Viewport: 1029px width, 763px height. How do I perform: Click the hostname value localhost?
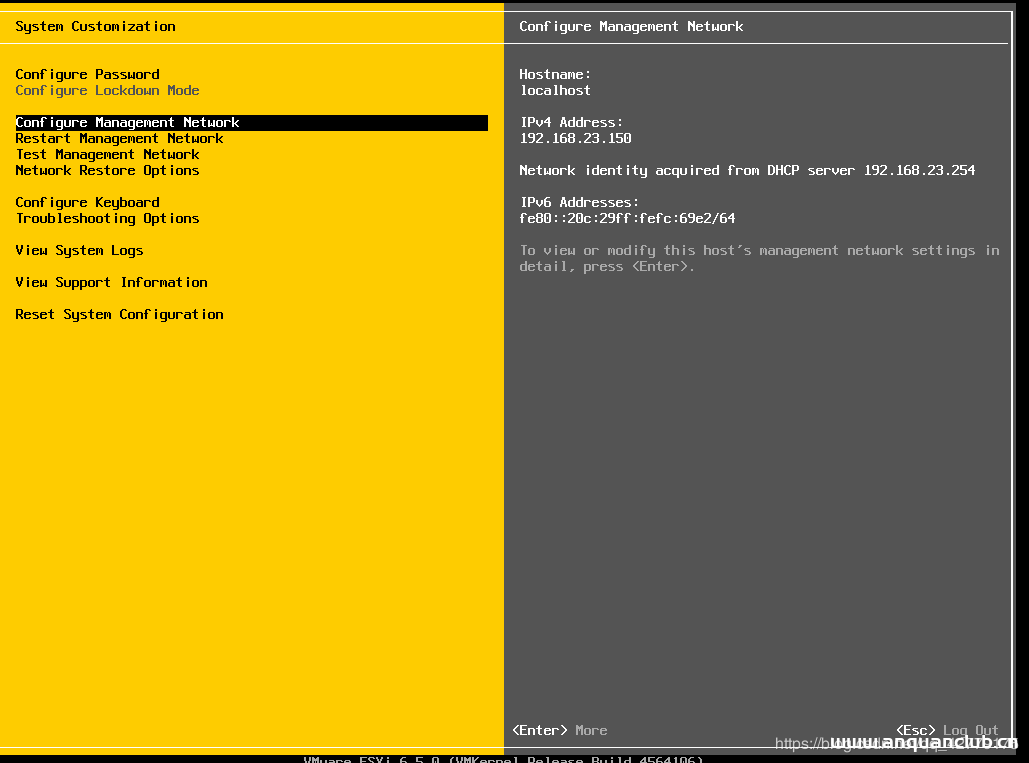coord(555,90)
